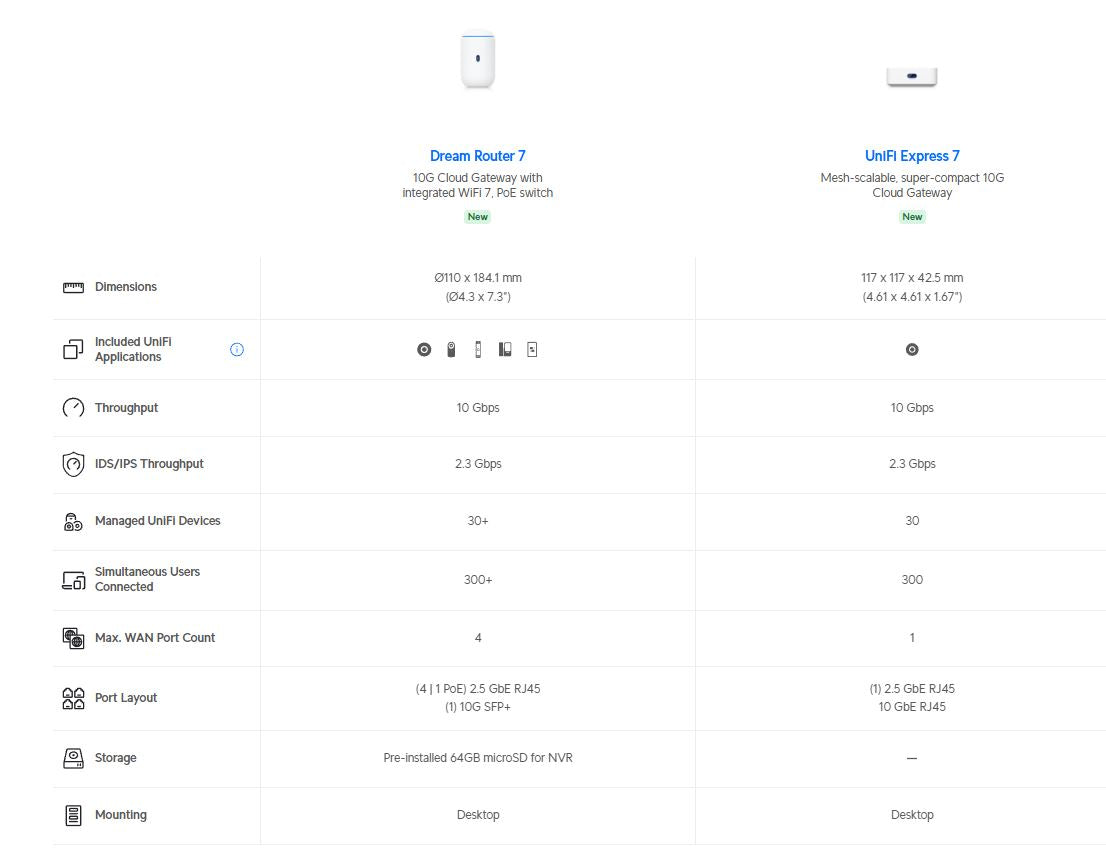Select the 'Dimensions' row label
This screenshot has width=1106, height=862.
click(126, 287)
